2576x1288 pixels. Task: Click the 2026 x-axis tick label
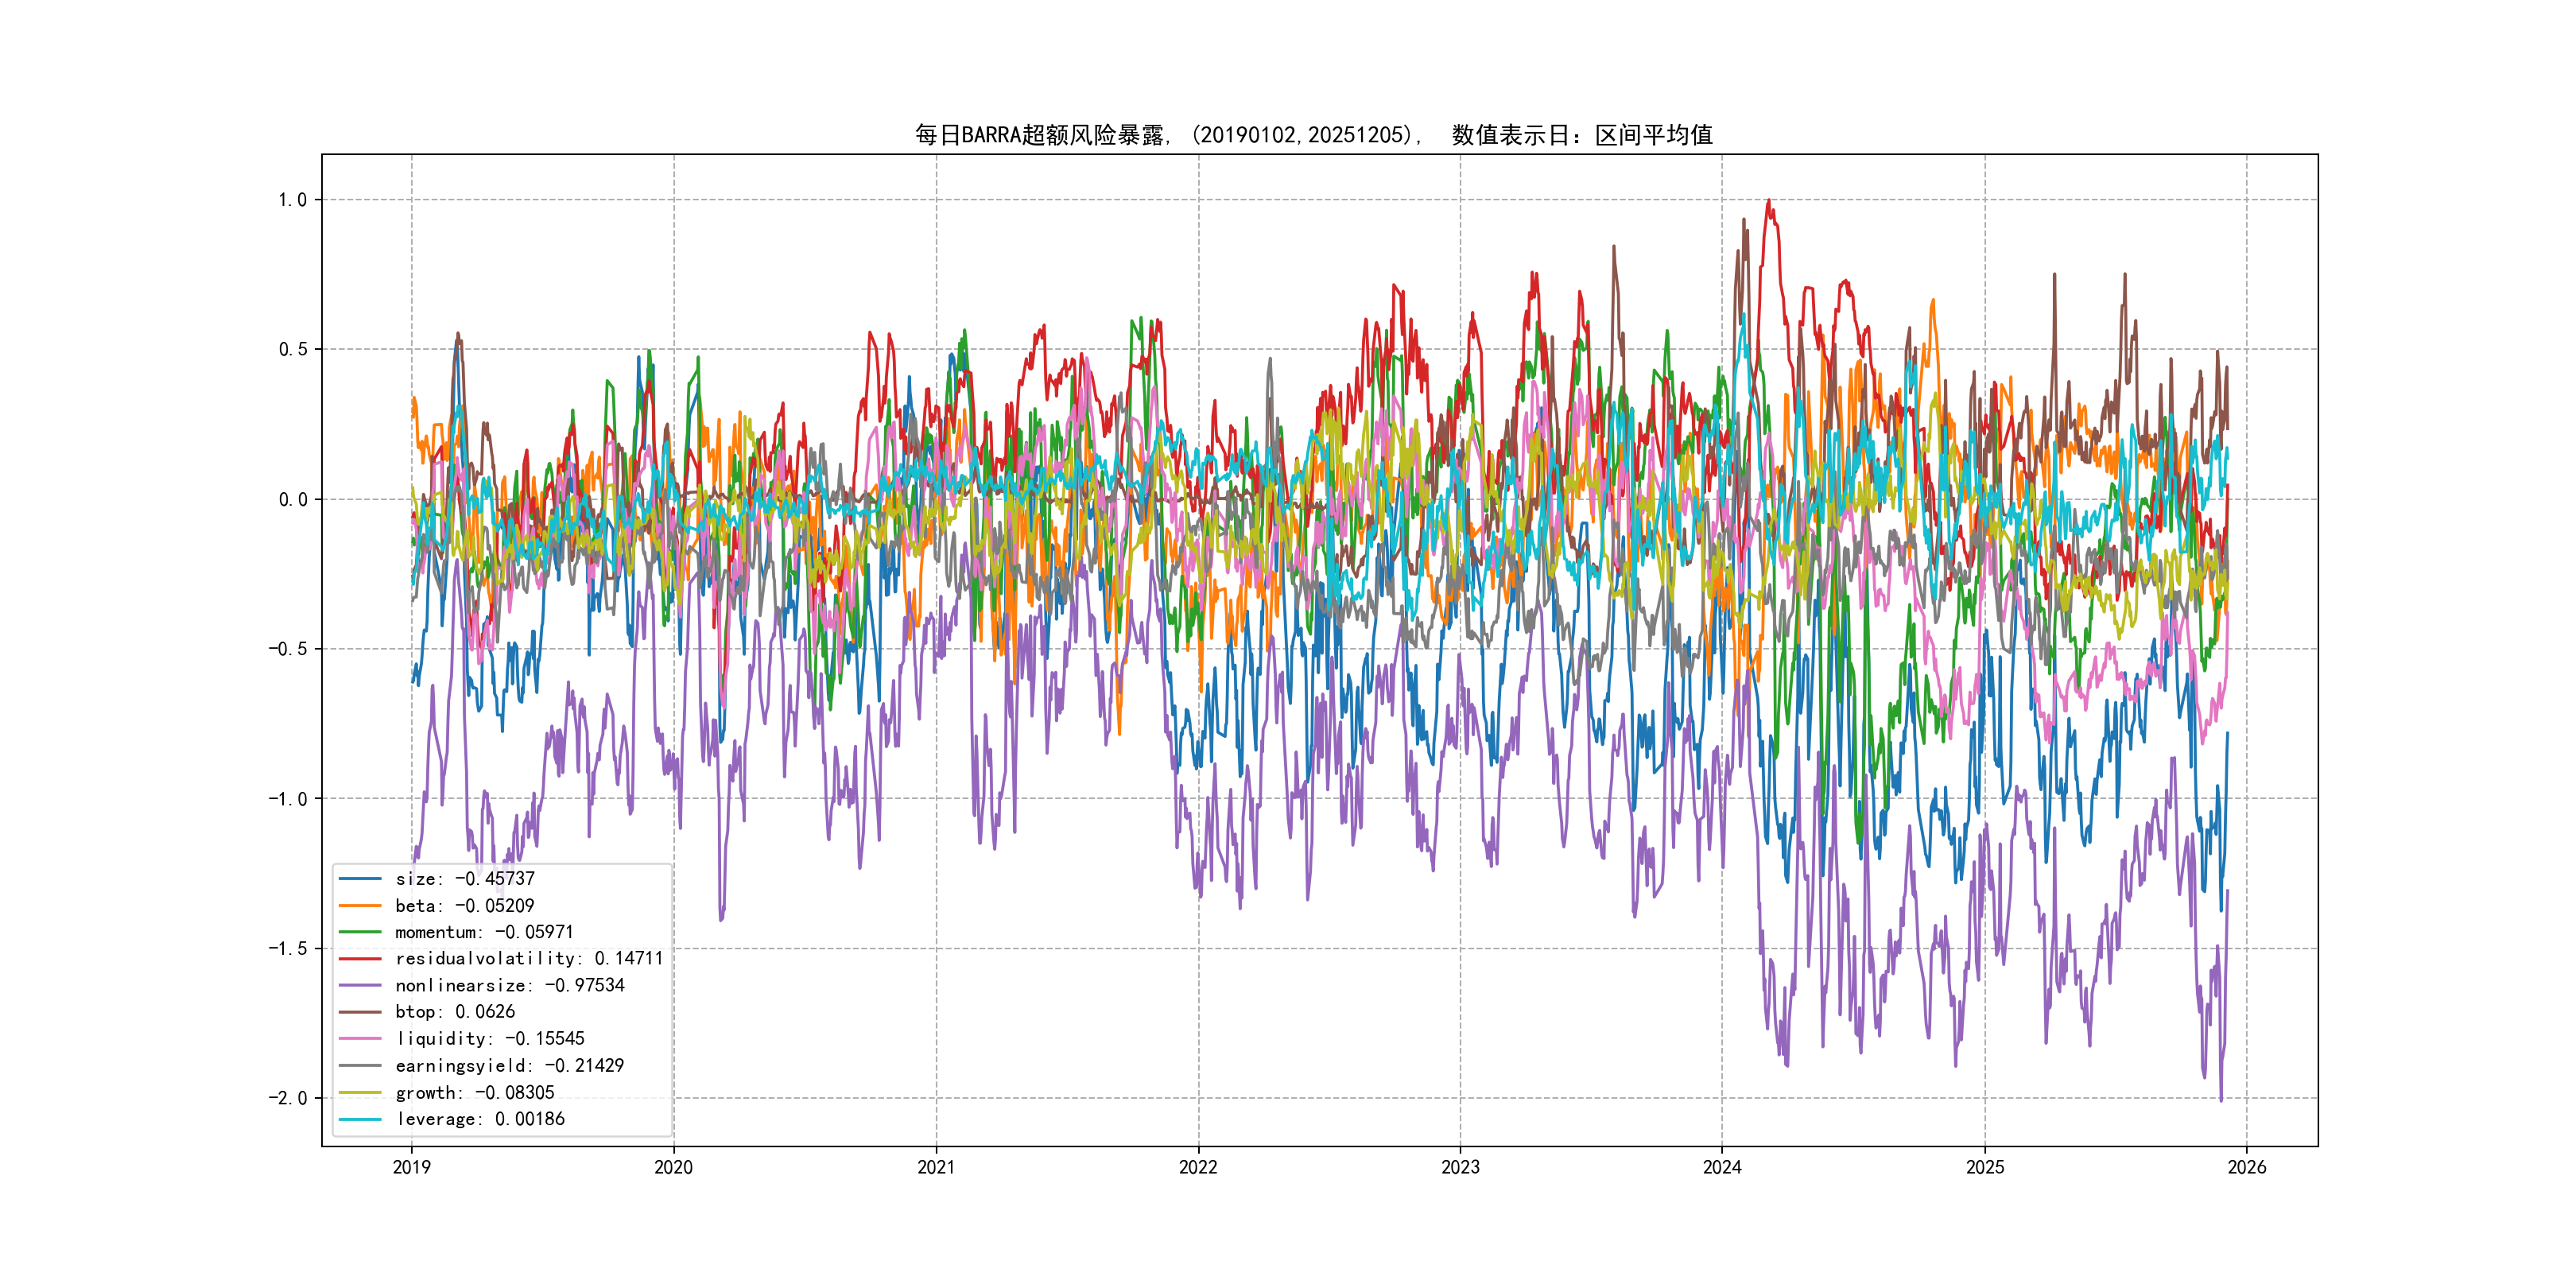(2246, 1167)
